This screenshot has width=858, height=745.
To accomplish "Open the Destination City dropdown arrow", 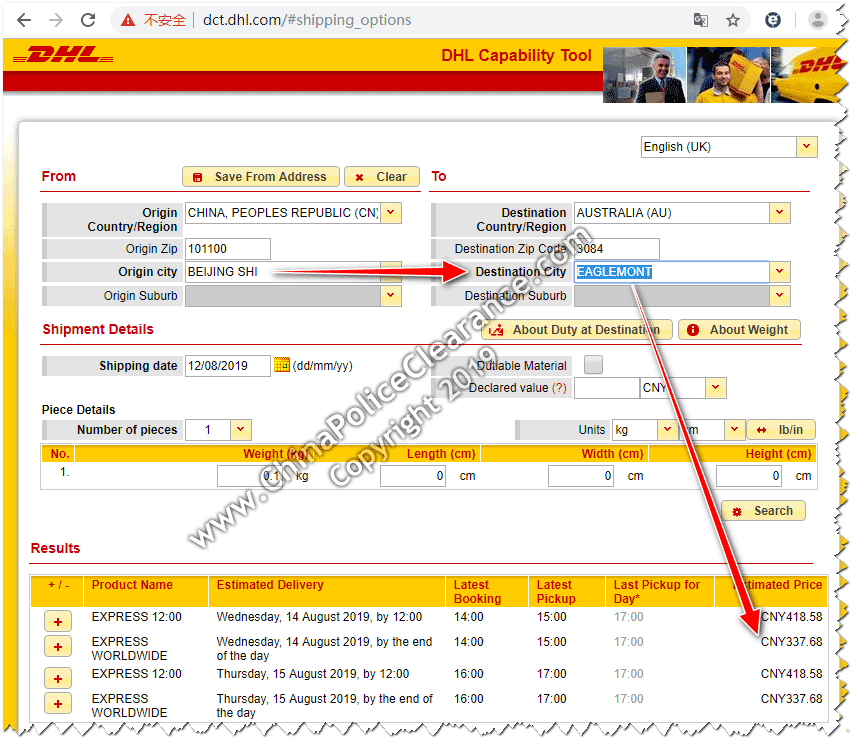I will (x=780, y=272).
